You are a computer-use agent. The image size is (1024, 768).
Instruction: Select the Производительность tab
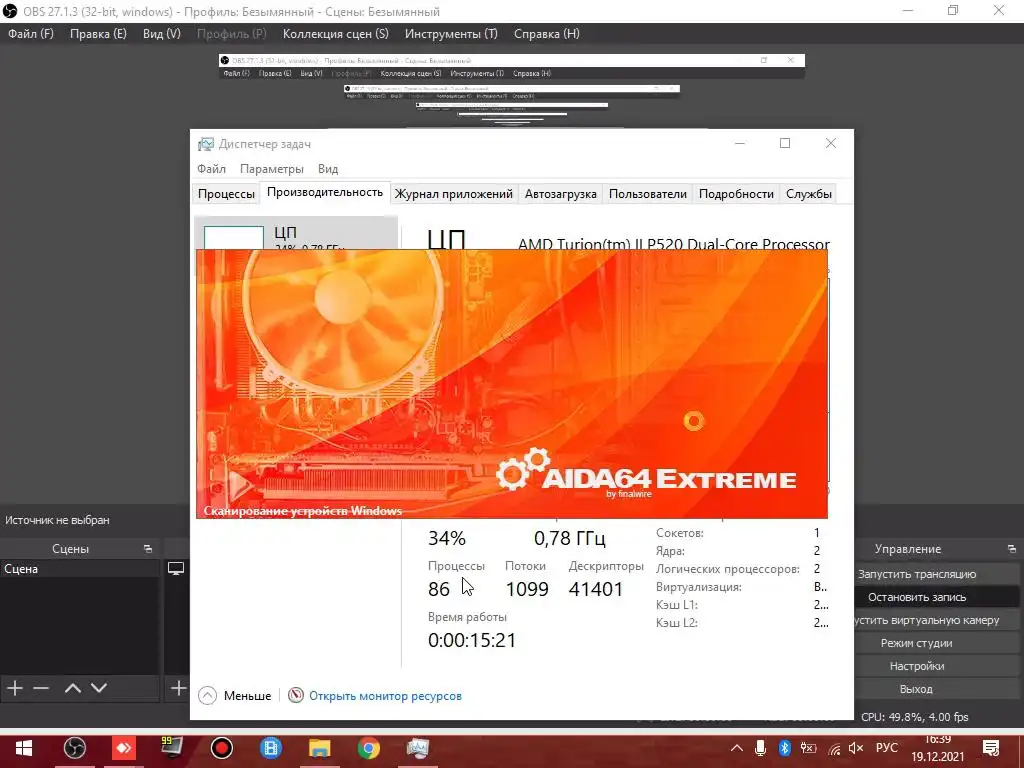[x=325, y=193]
